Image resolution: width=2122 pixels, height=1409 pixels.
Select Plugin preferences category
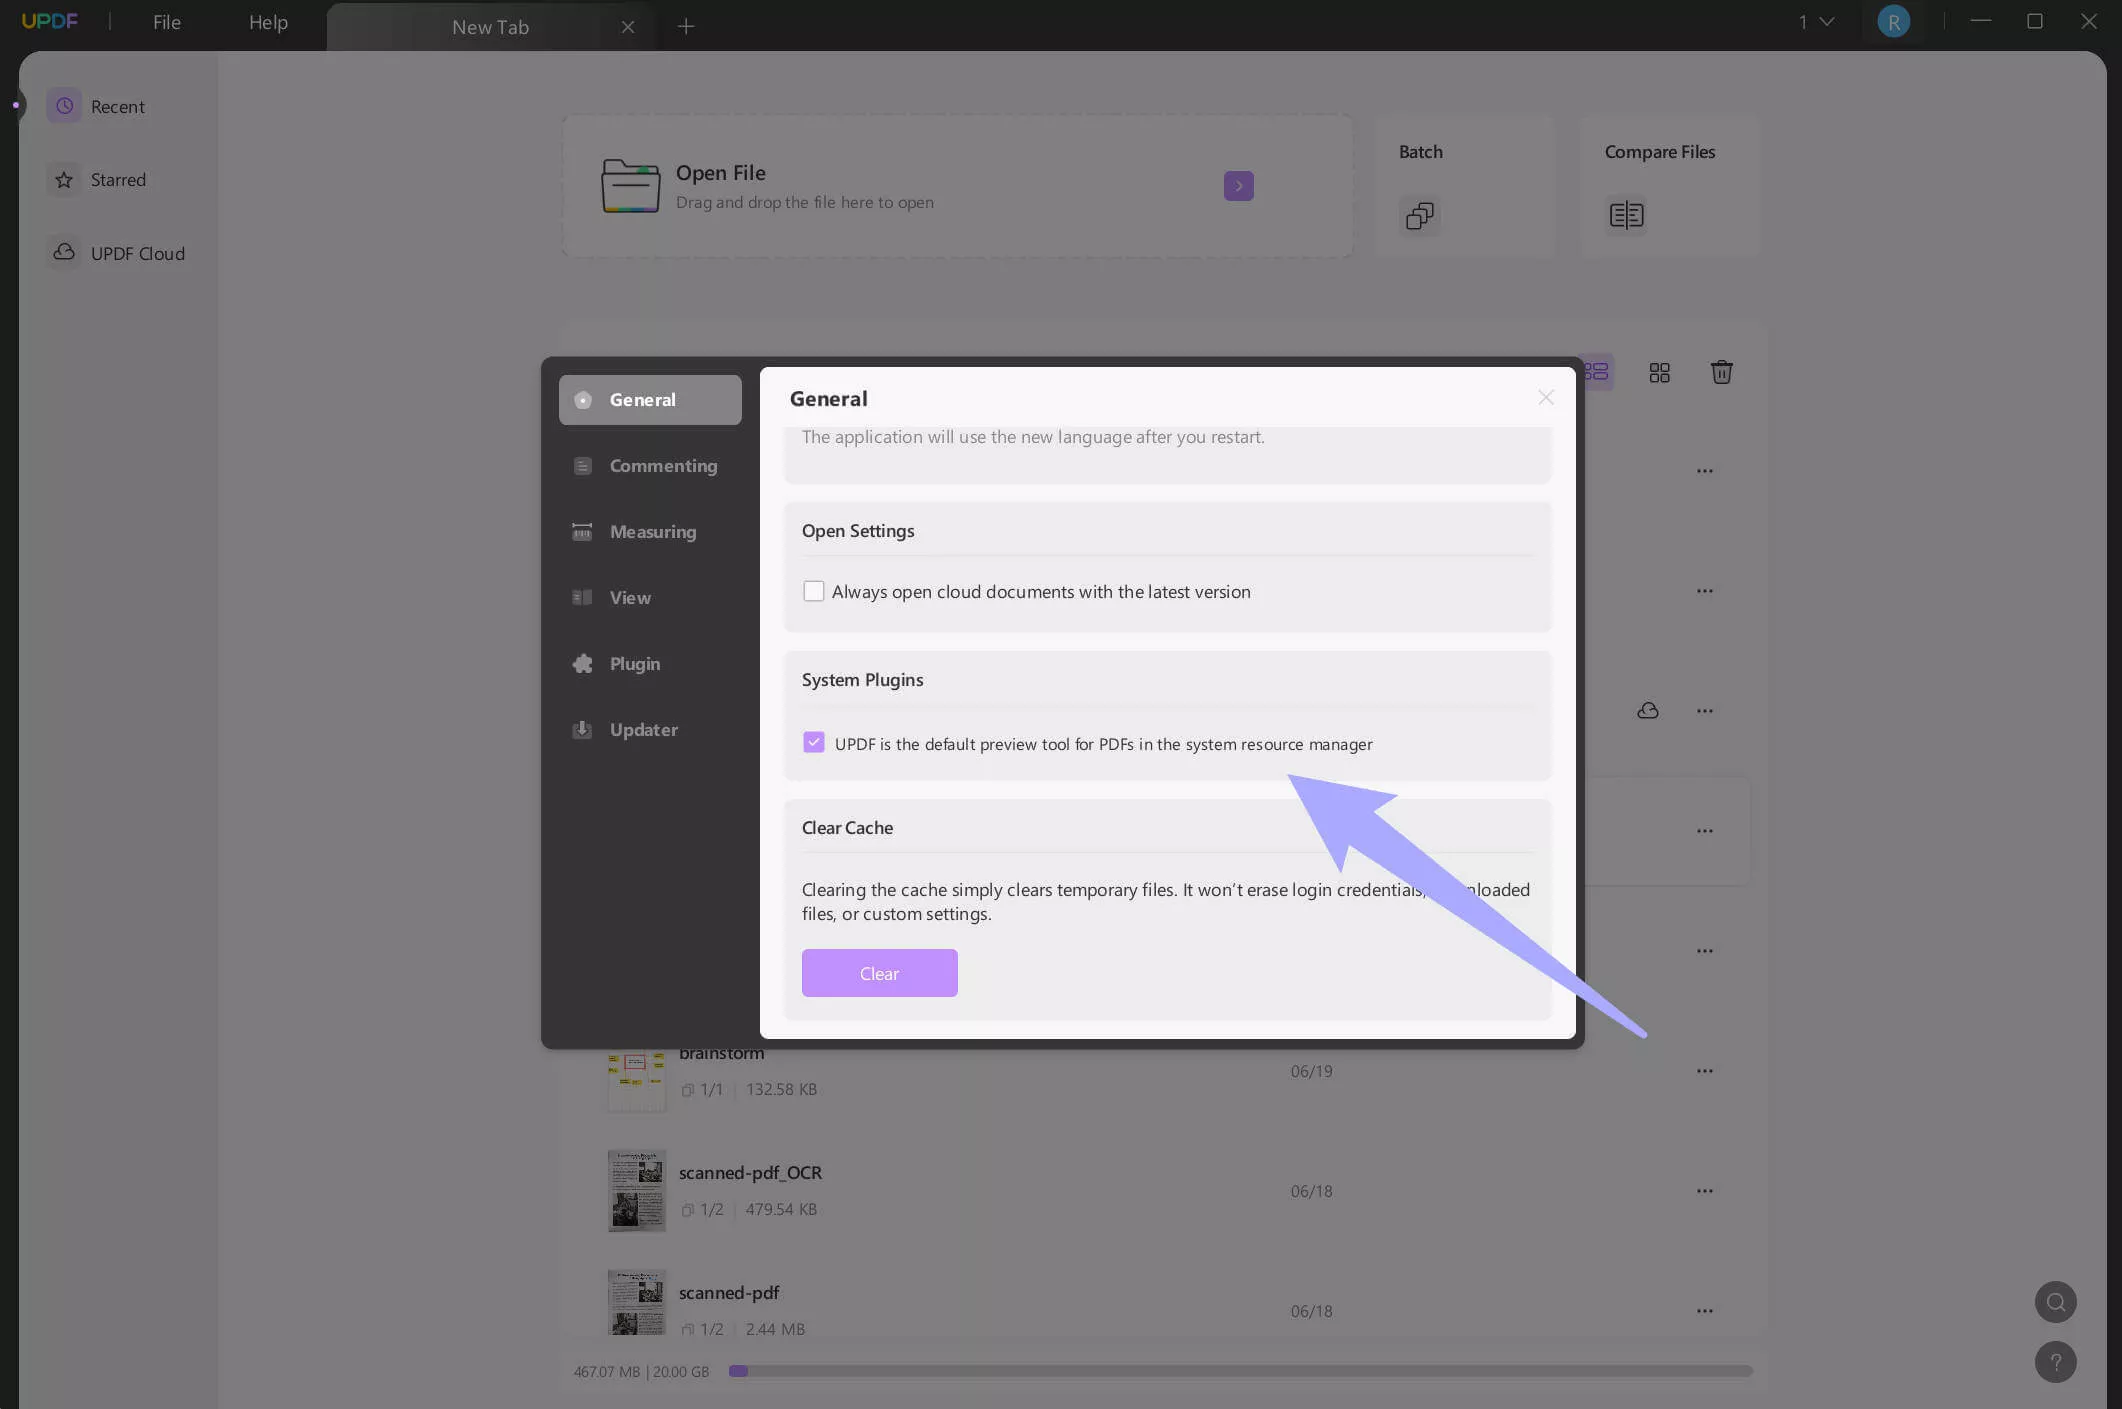(x=650, y=664)
